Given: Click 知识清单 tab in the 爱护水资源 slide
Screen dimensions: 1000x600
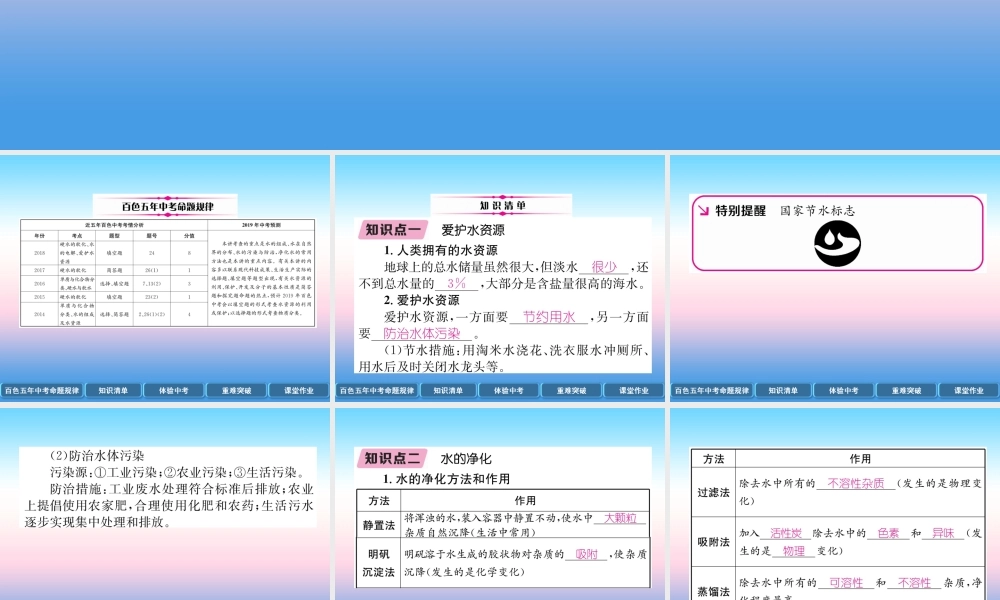Looking at the screenshot, I should tap(448, 390).
